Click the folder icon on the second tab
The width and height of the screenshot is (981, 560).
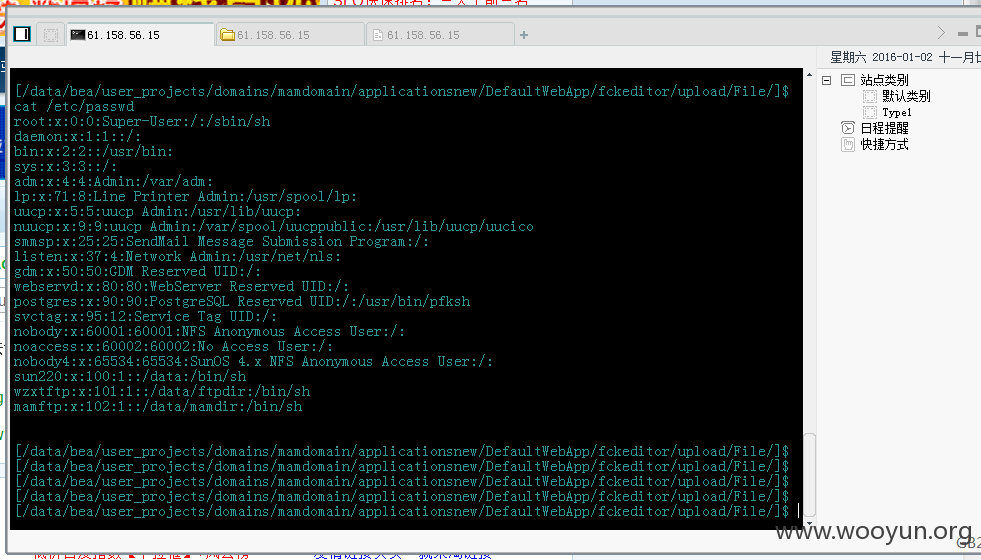228,35
